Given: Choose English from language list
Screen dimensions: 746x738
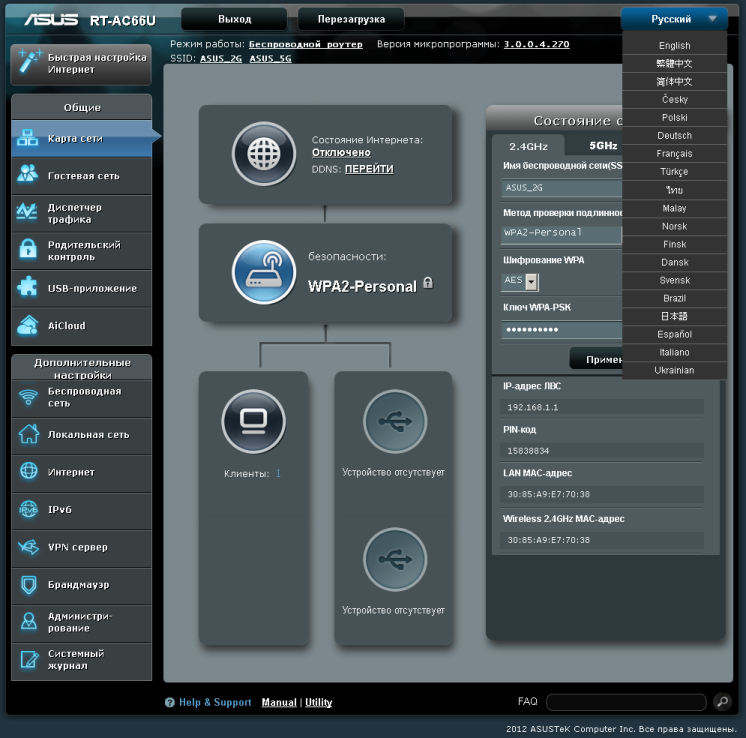Looking at the screenshot, I should (x=674, y=46).
